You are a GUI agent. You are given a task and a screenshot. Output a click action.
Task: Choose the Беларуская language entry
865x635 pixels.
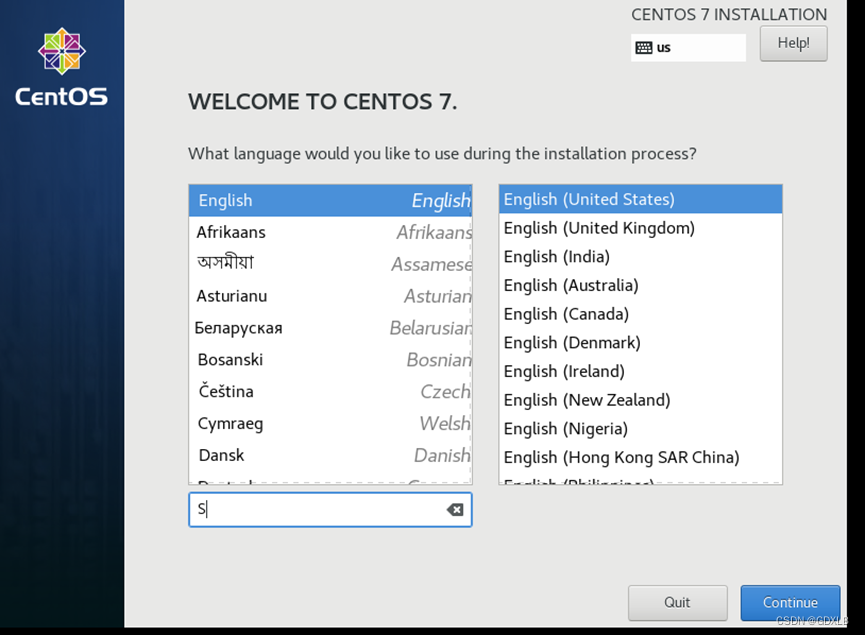(237, 327)
